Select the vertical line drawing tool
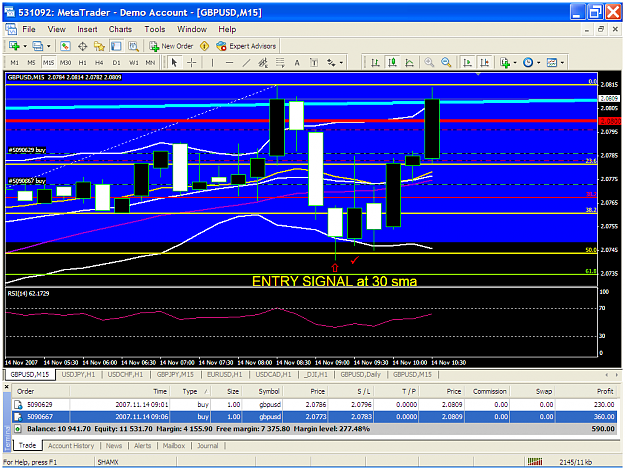 point(212,63)
